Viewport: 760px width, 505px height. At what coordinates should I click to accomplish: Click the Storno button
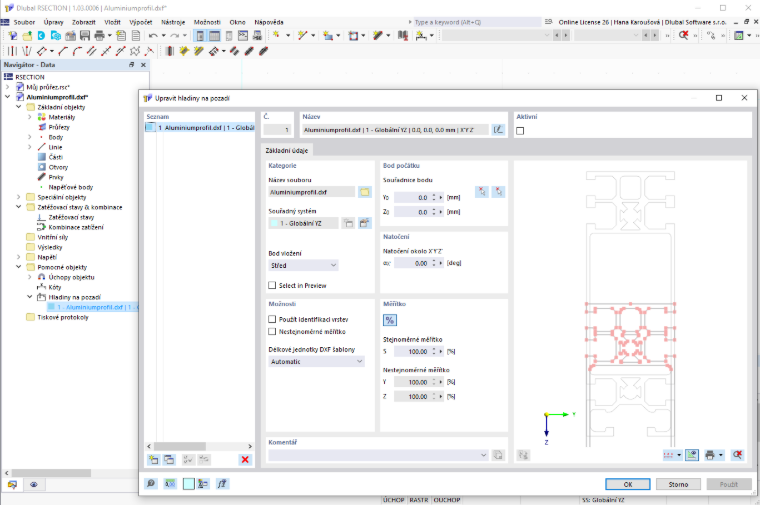pos(678,484)
